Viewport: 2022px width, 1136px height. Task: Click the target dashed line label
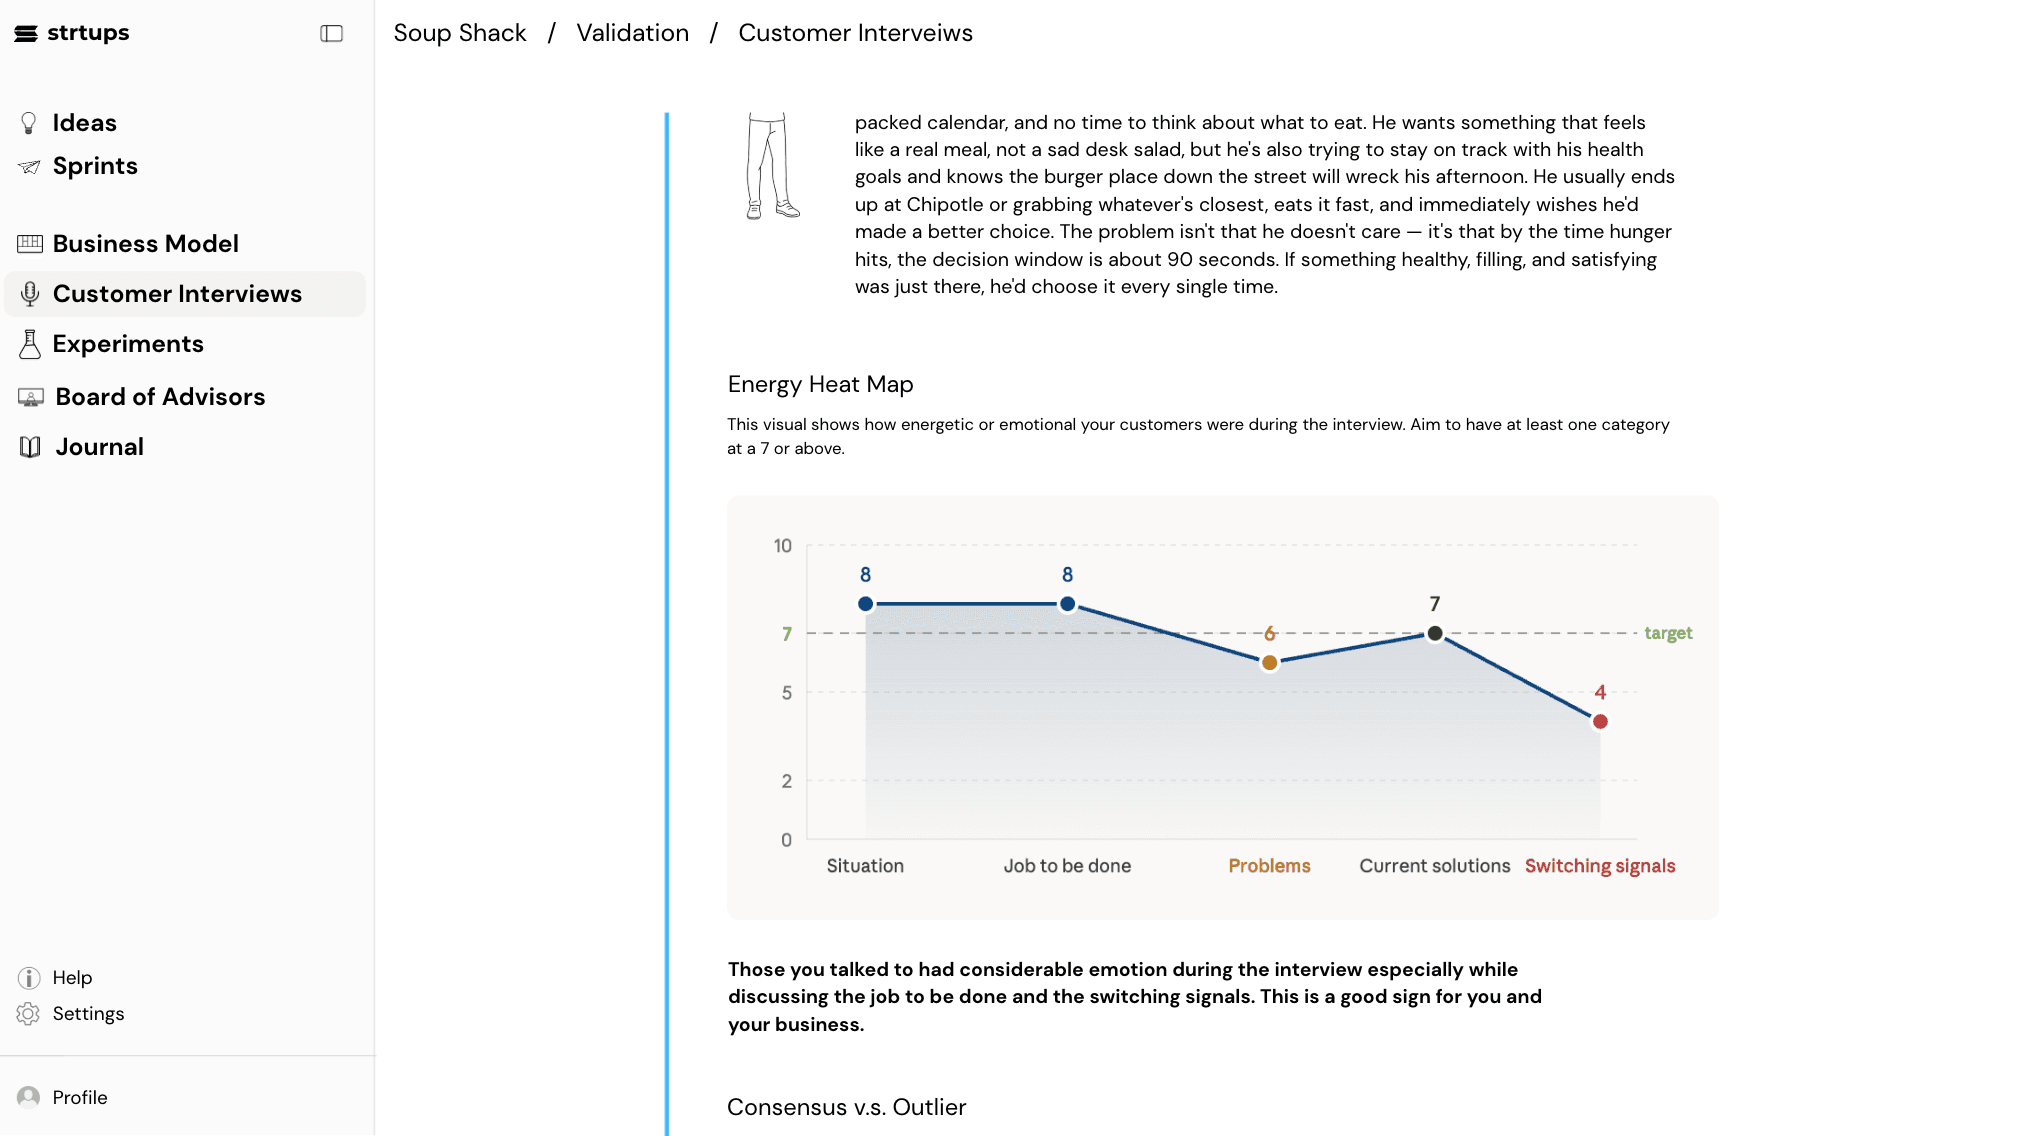pyautogui.click(x=1668, y=632)
